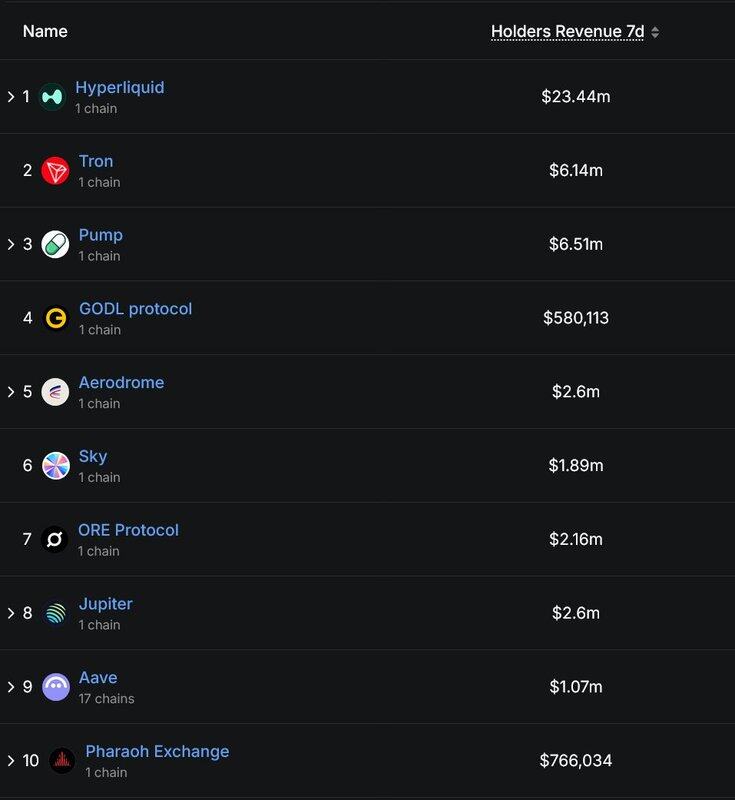Image resolution: width=735 pixels, height=800 pixels.
Task: Expand the Hyperliquid row
Action: coord(11,97)
